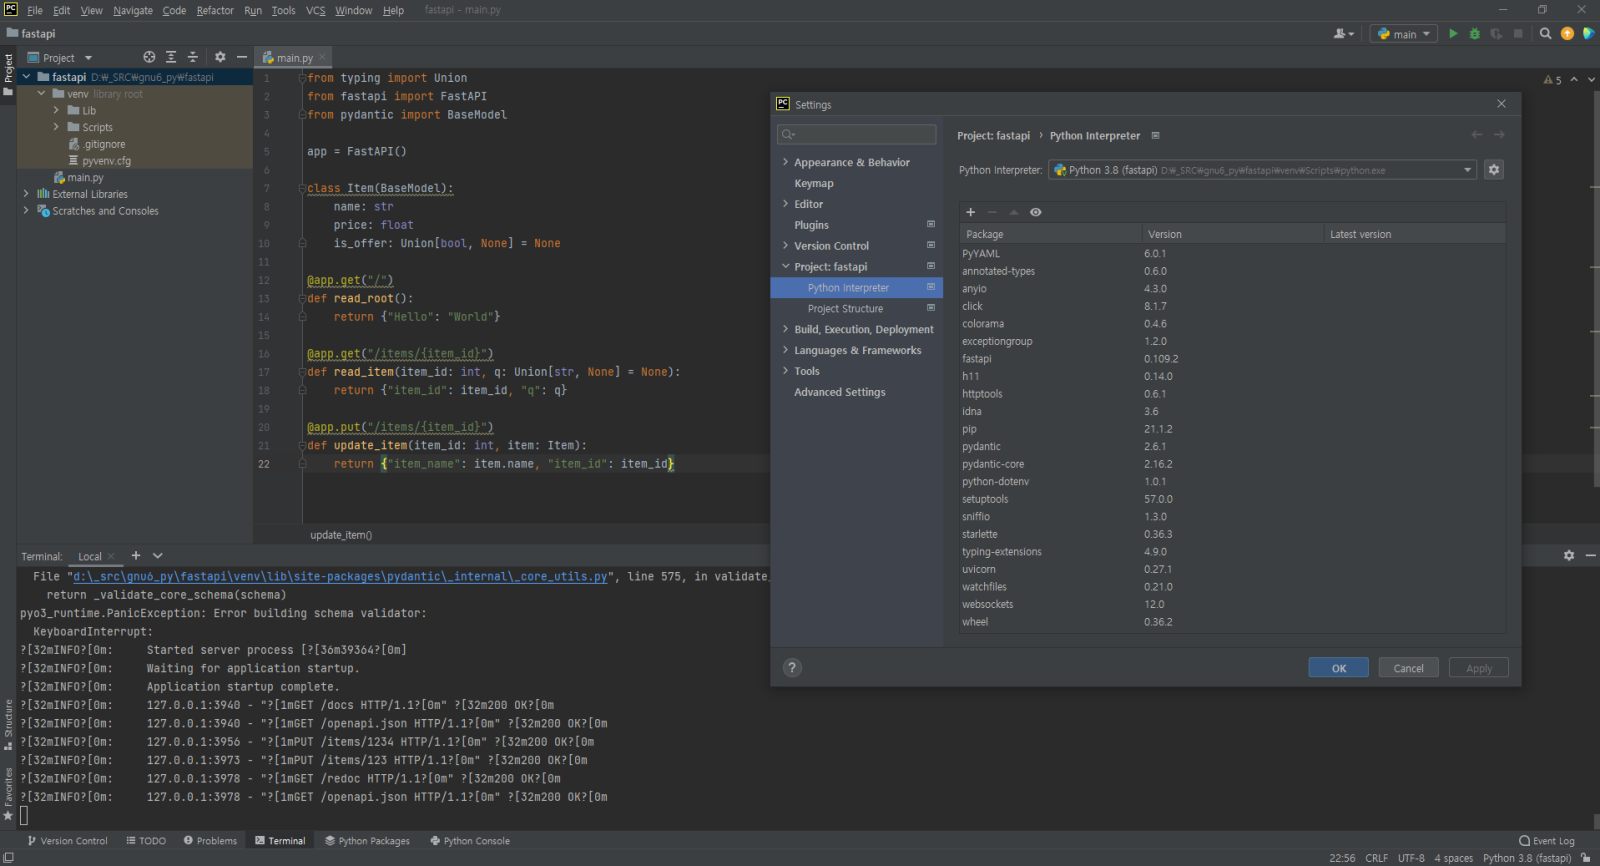This screenshot has height=866, width=1600.
Task: Click the upgrade package up-arrow icon
Action: pos(1013,212)
